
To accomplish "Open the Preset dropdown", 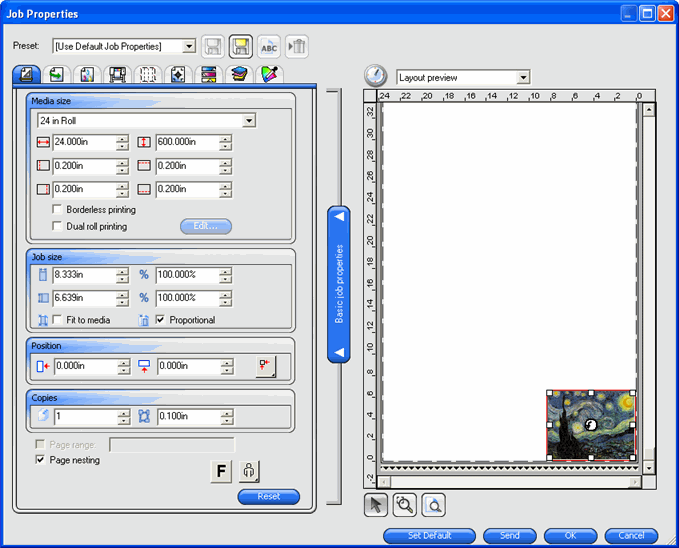I will (189, 46).
